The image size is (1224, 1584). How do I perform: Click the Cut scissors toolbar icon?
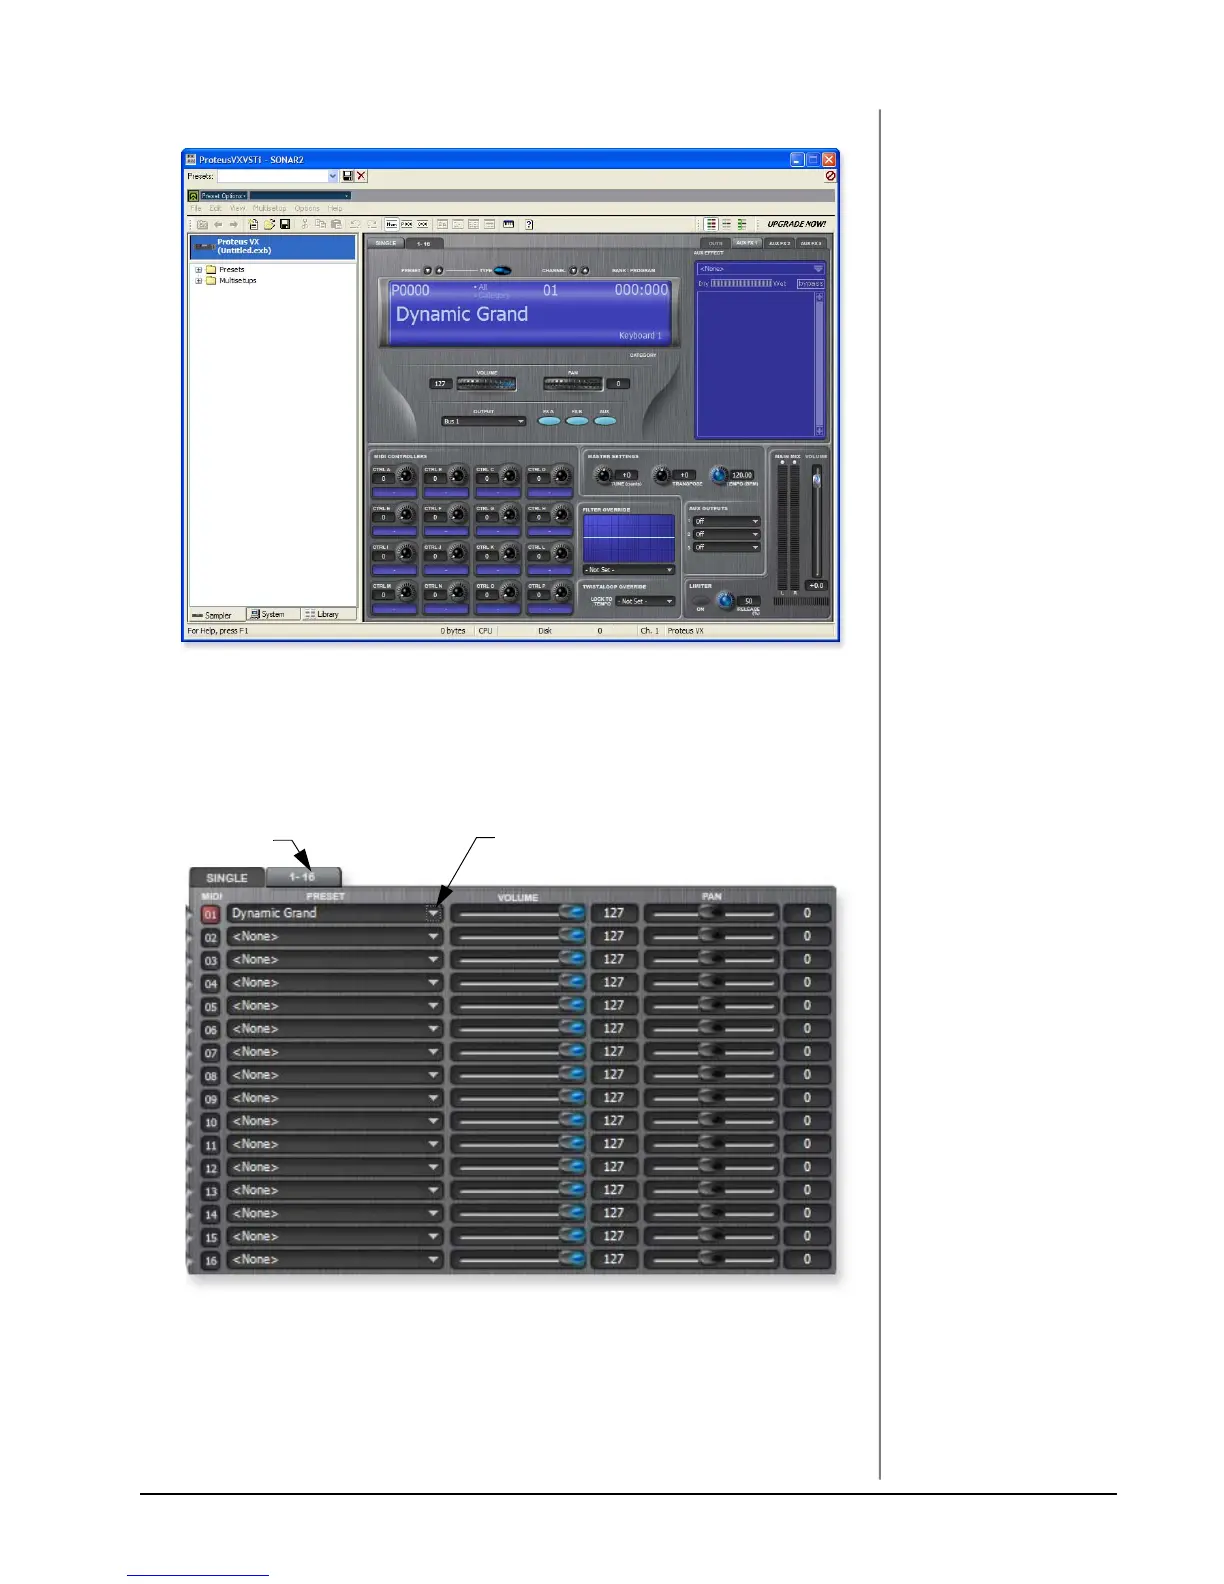tap(305, 224)
